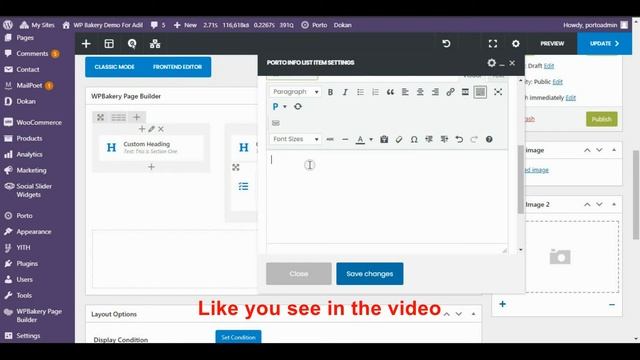Collapse the Layout Options panel triangle
This screenshot has height=360, width=640.
473,314
